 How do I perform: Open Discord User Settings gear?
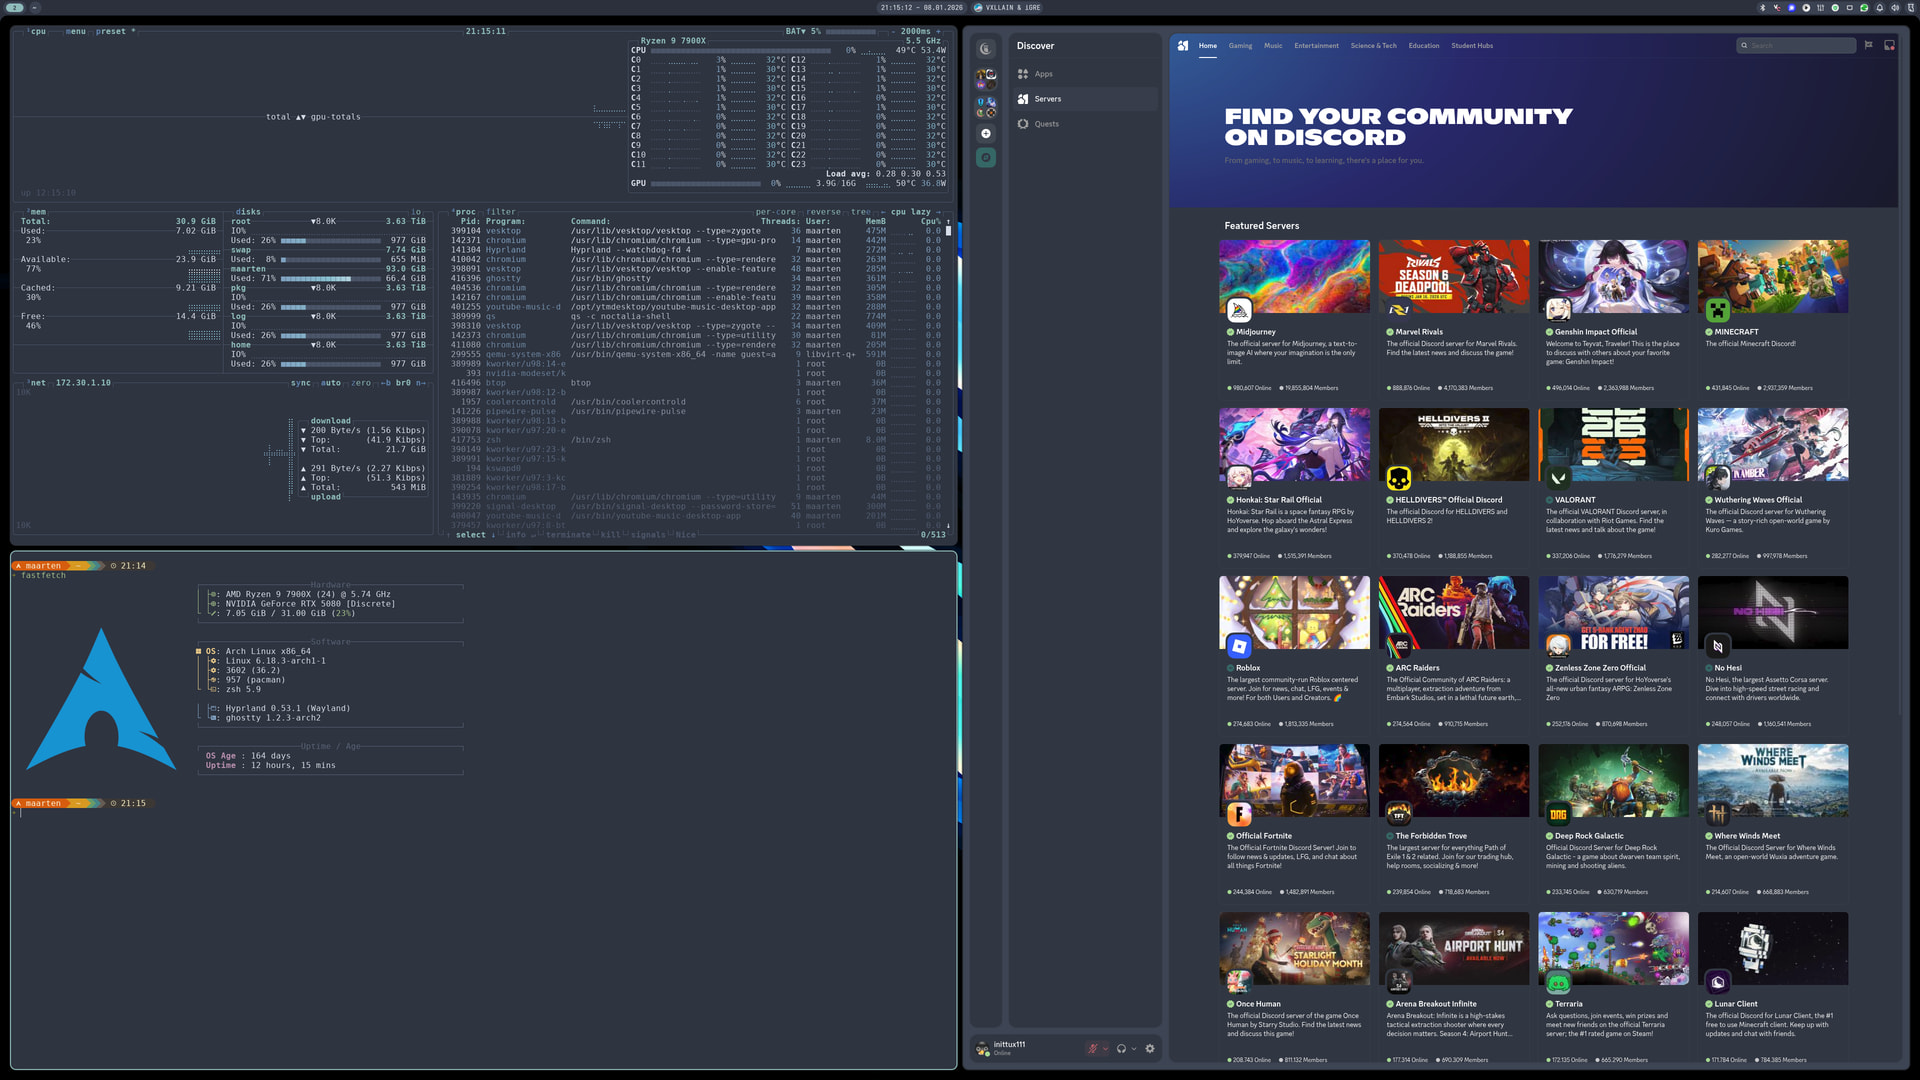point(1150,1049)
